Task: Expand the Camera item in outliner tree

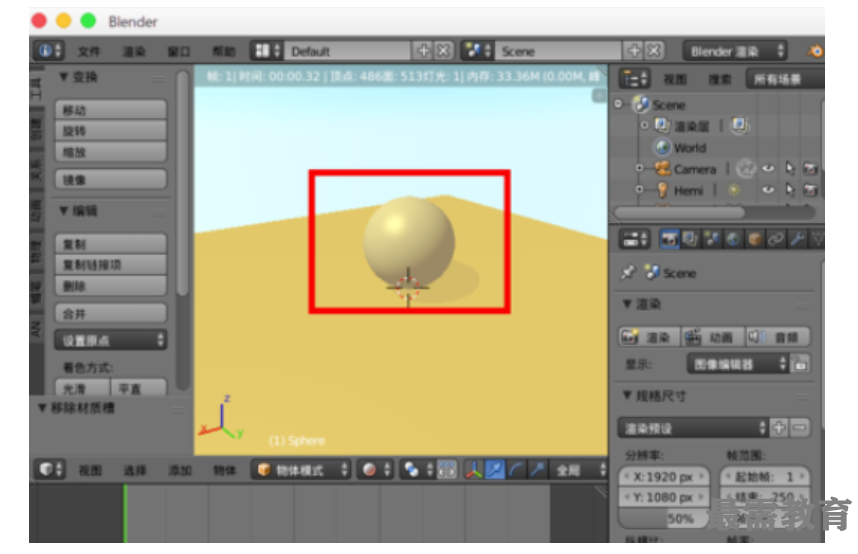Action: pyautogui.click(x=639, y=169)
